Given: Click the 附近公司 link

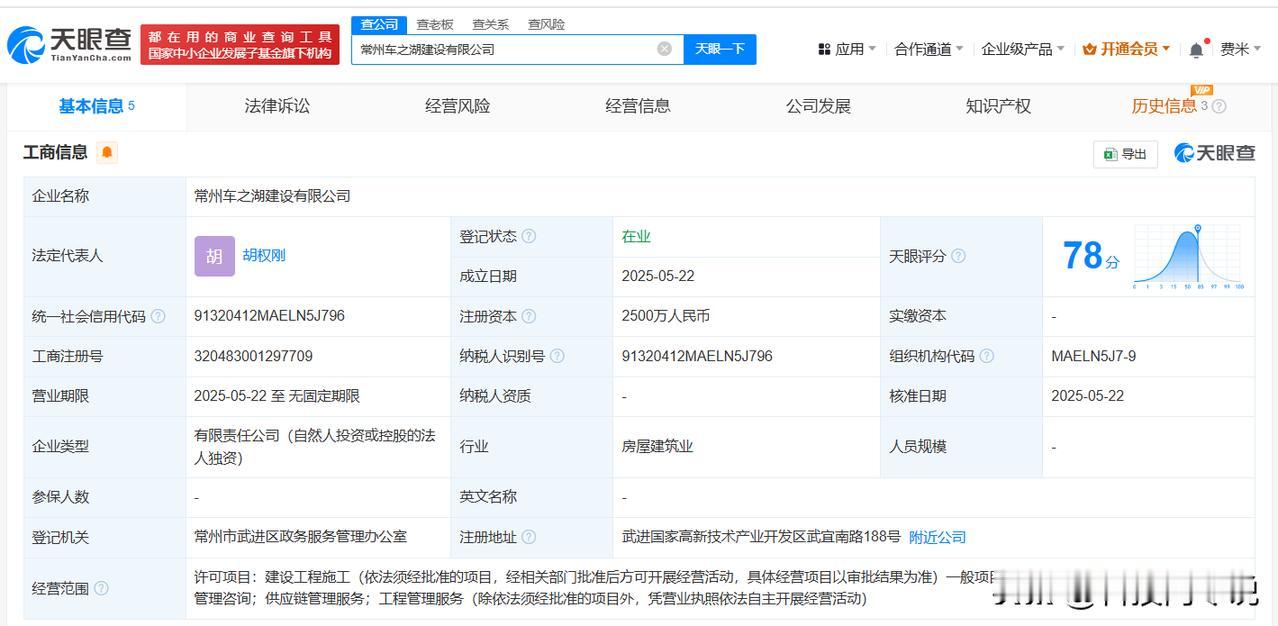Looking at the screenshot, I should pos(937,537).
